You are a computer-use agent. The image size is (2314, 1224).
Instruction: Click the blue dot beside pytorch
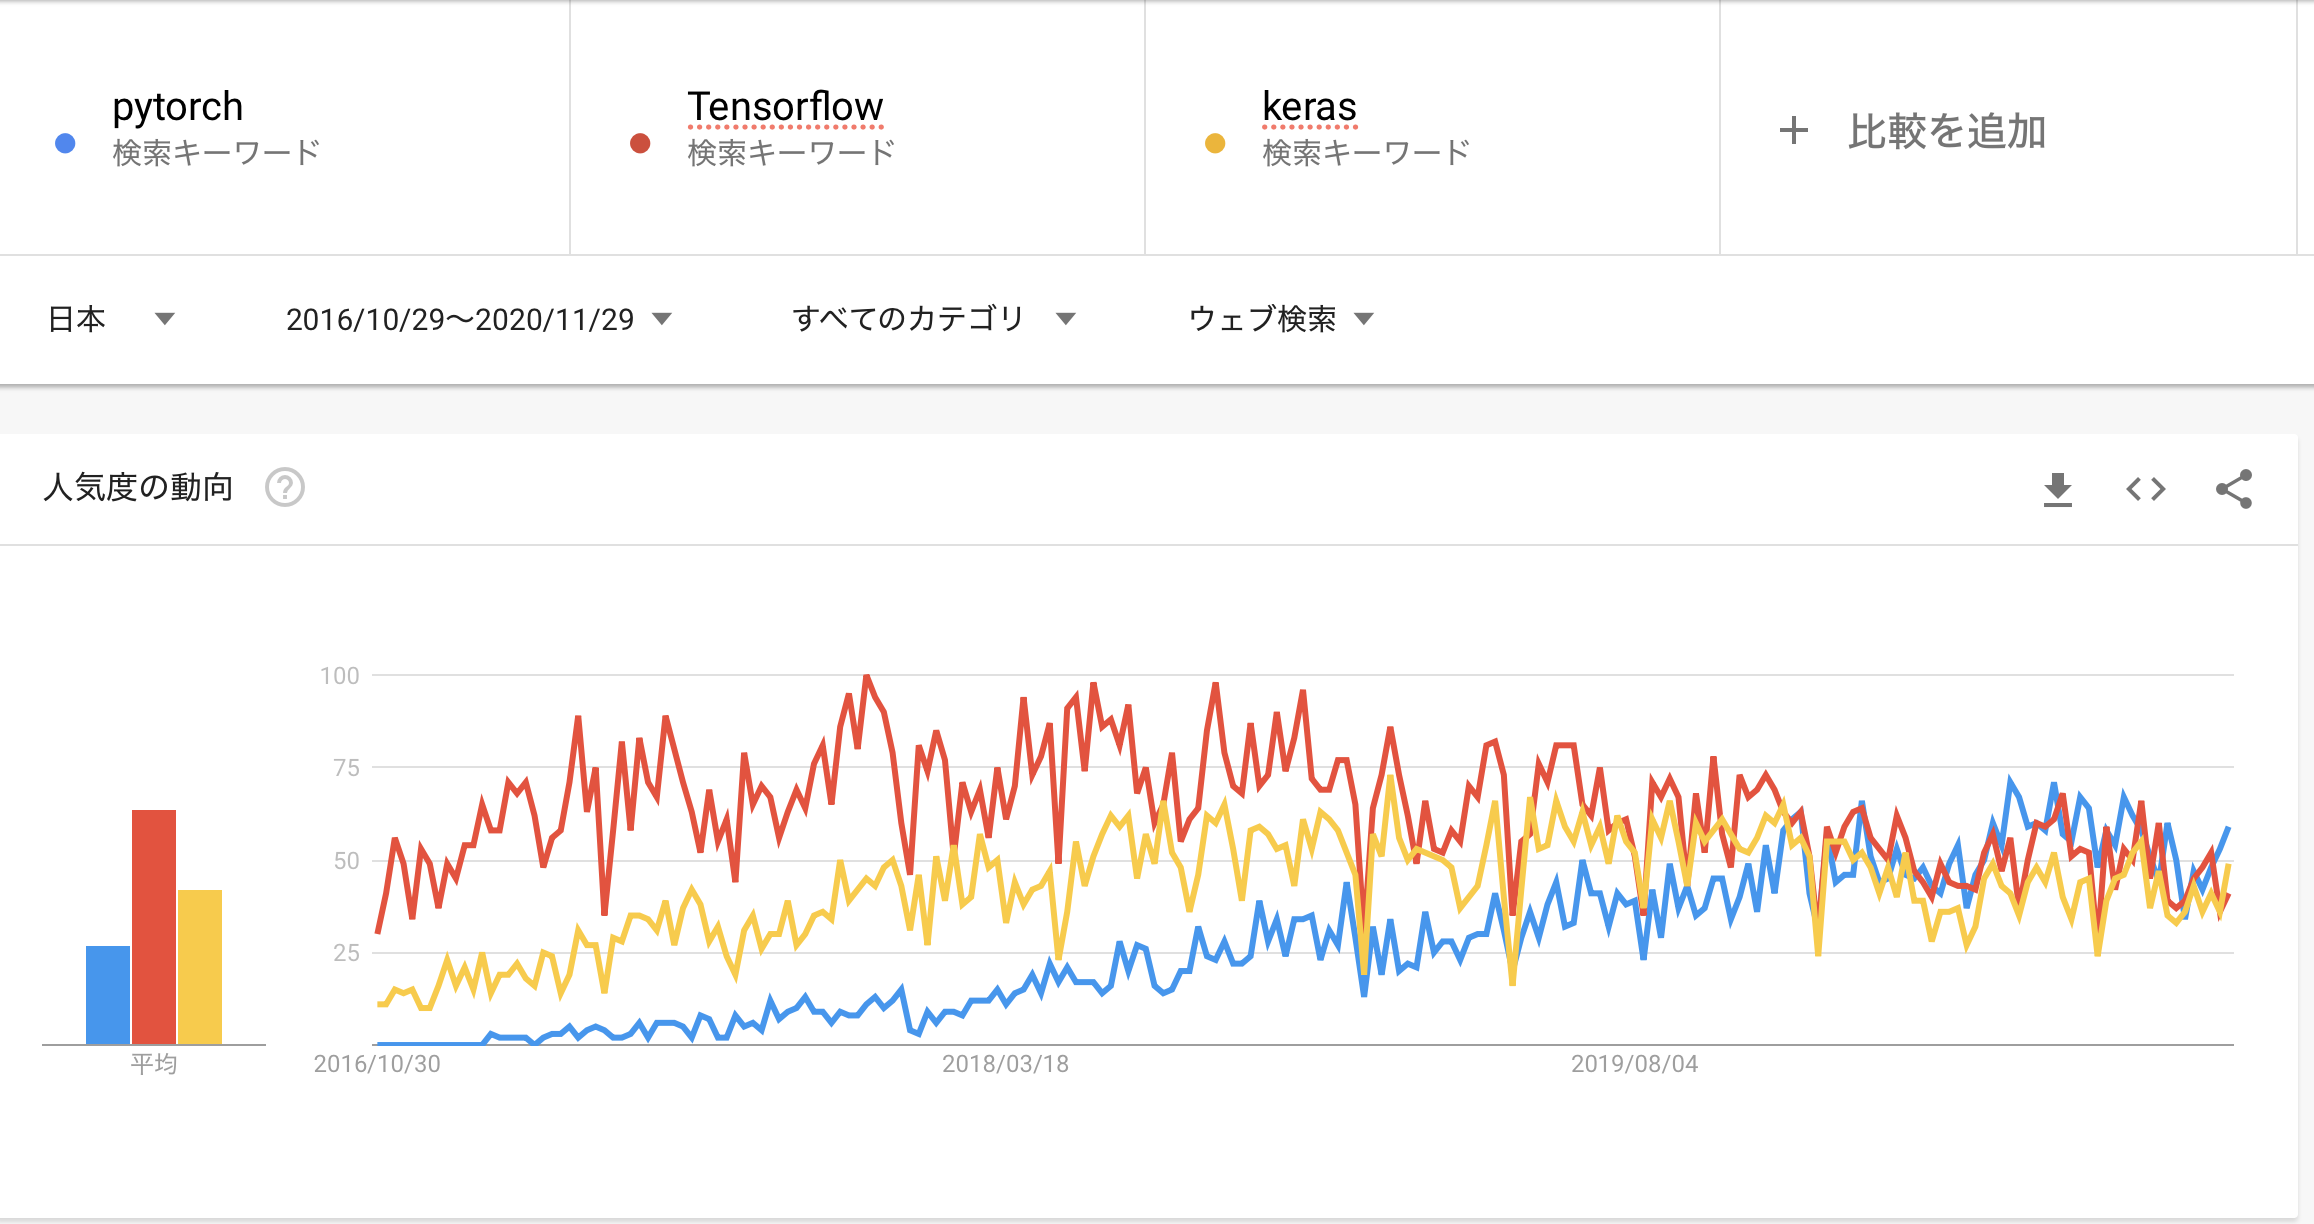[65, 143]
